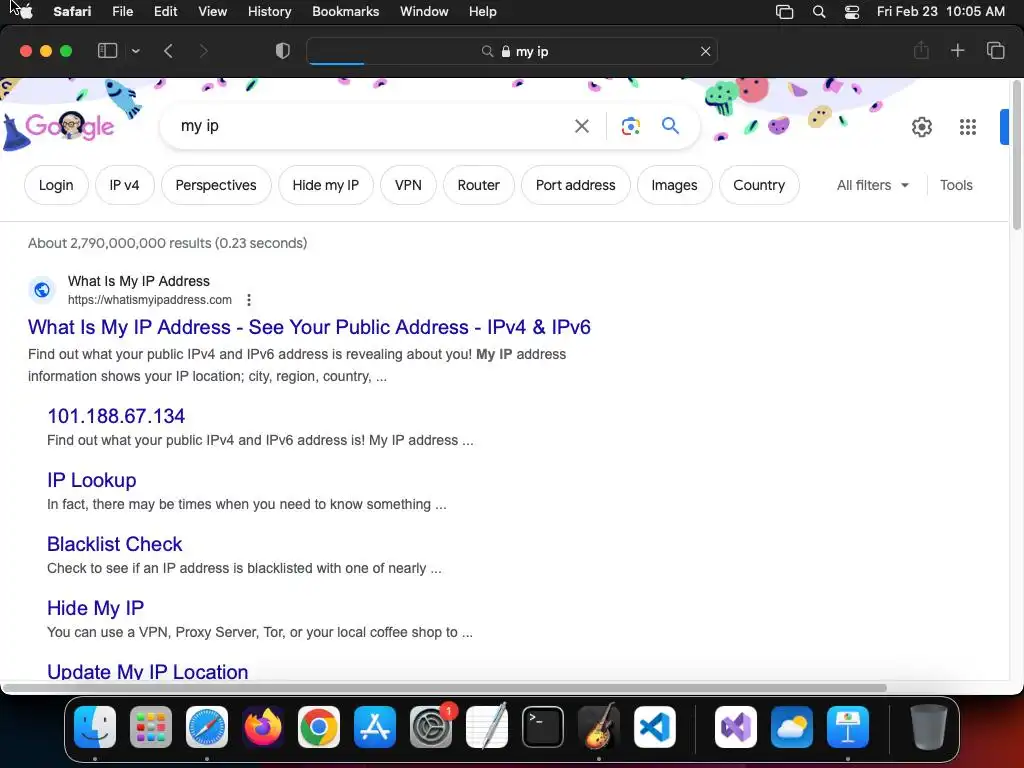This screenshot has height=768, width=1024.
Task: Click the Tools button
Action: [x=956, y=185]
